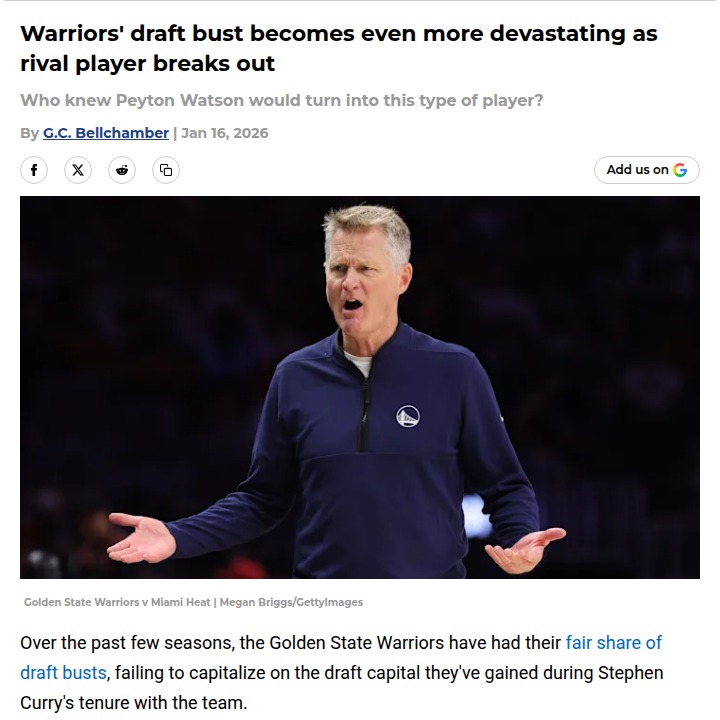720x720 pixels.
Task: Click the Jan 16, 2026 publish date
Action: point(225,133)
